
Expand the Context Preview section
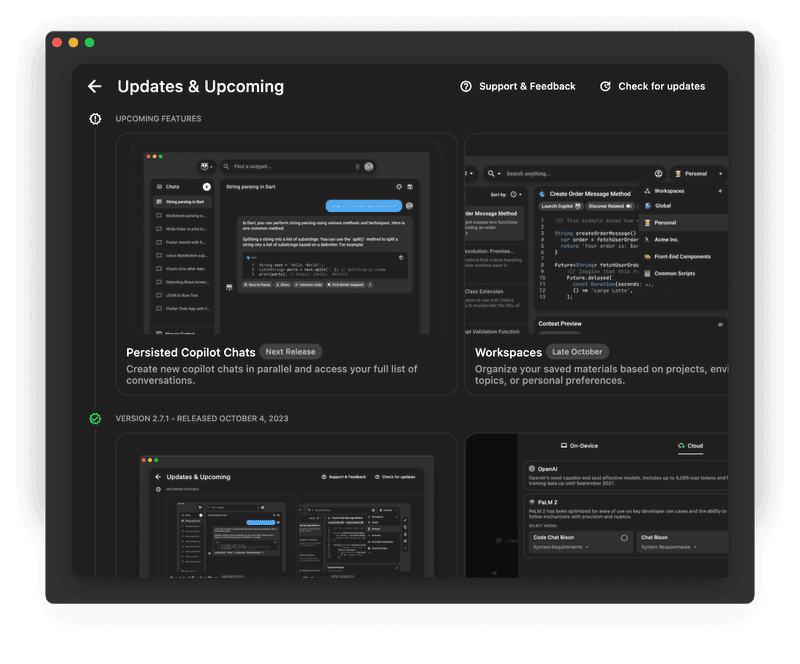pos(721,322)
